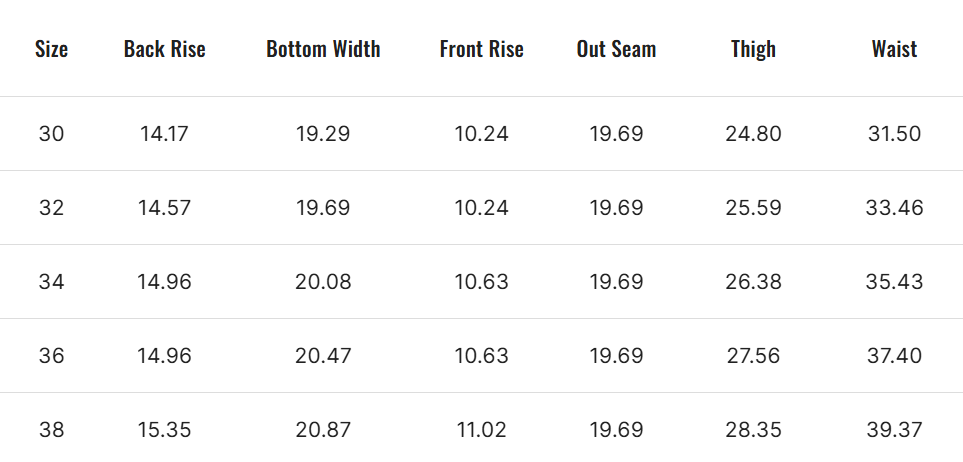Image resolution: width=963 pixels, height=462 pixels.
Task: Click the size 34 row label
Action: click(x=51, y=282)
